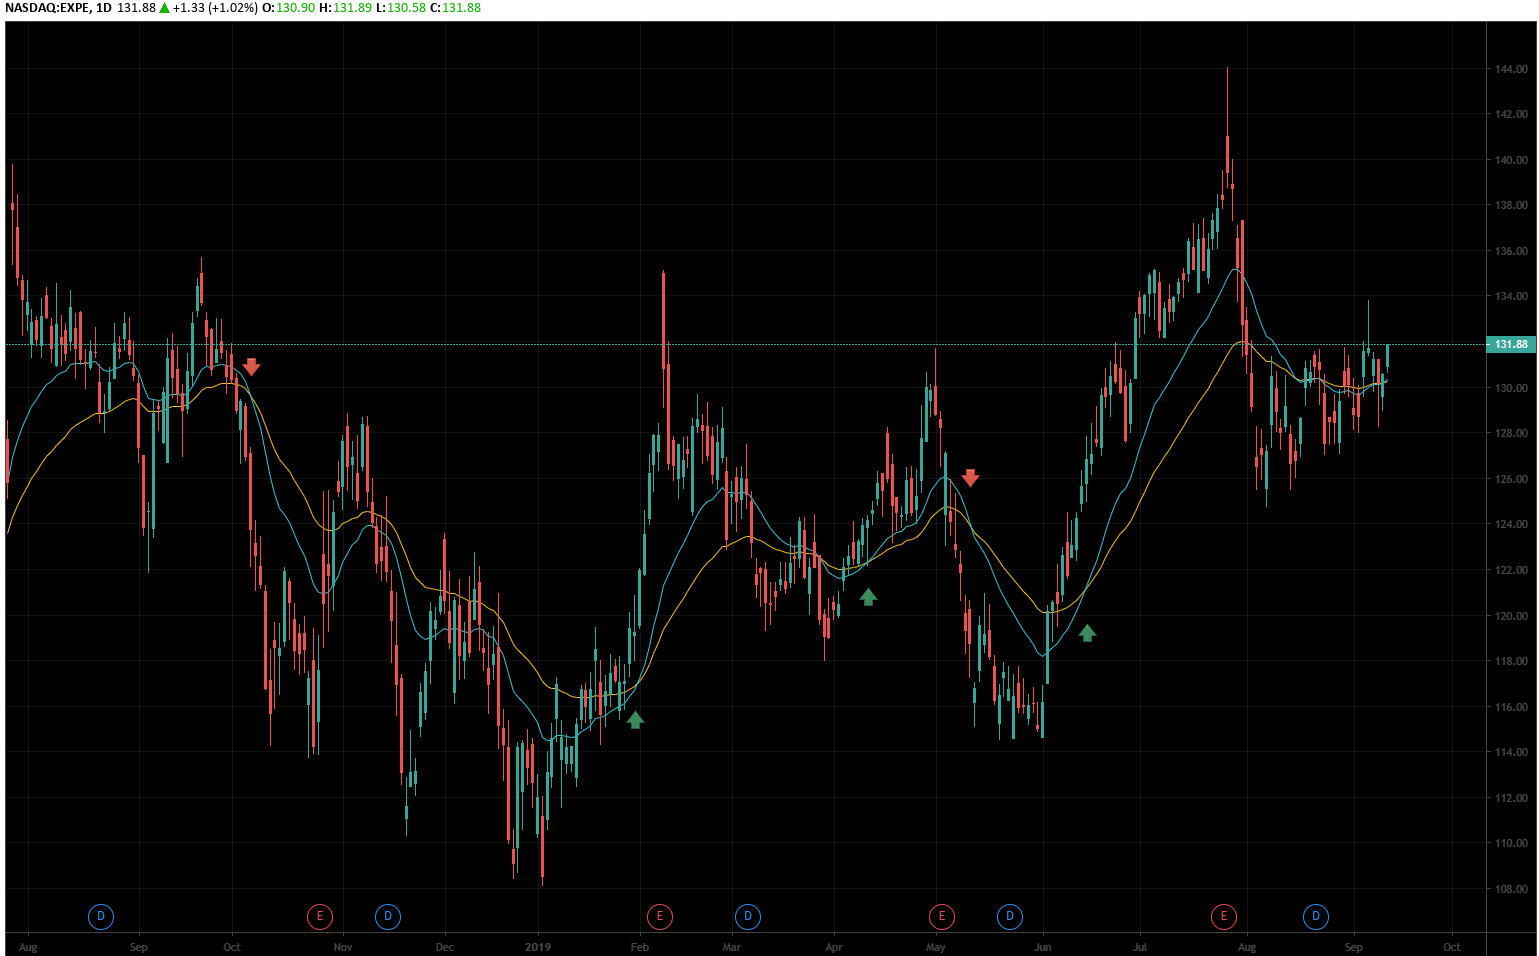Select the red sell arrow near October
The height and width of the screenshot is (956, 1539).
pos(251,367)
